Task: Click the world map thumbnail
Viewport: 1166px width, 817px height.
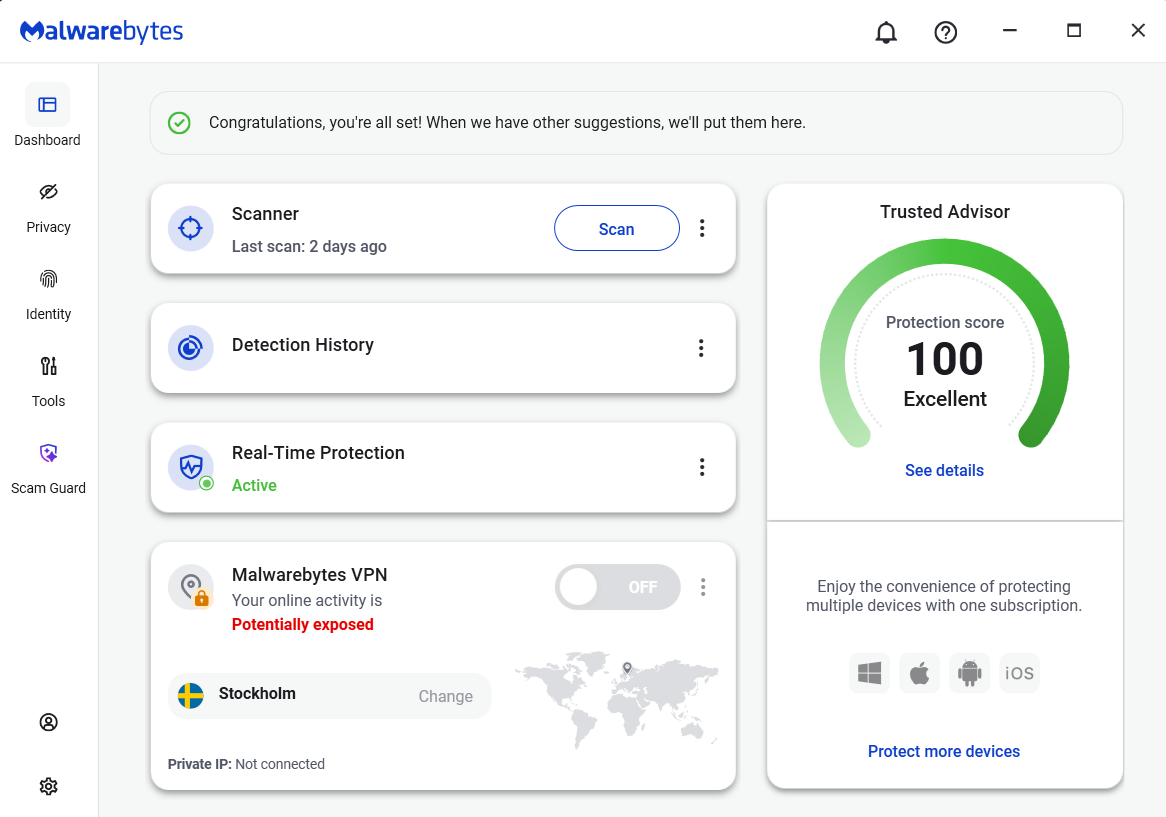Action: coord(616,699)
